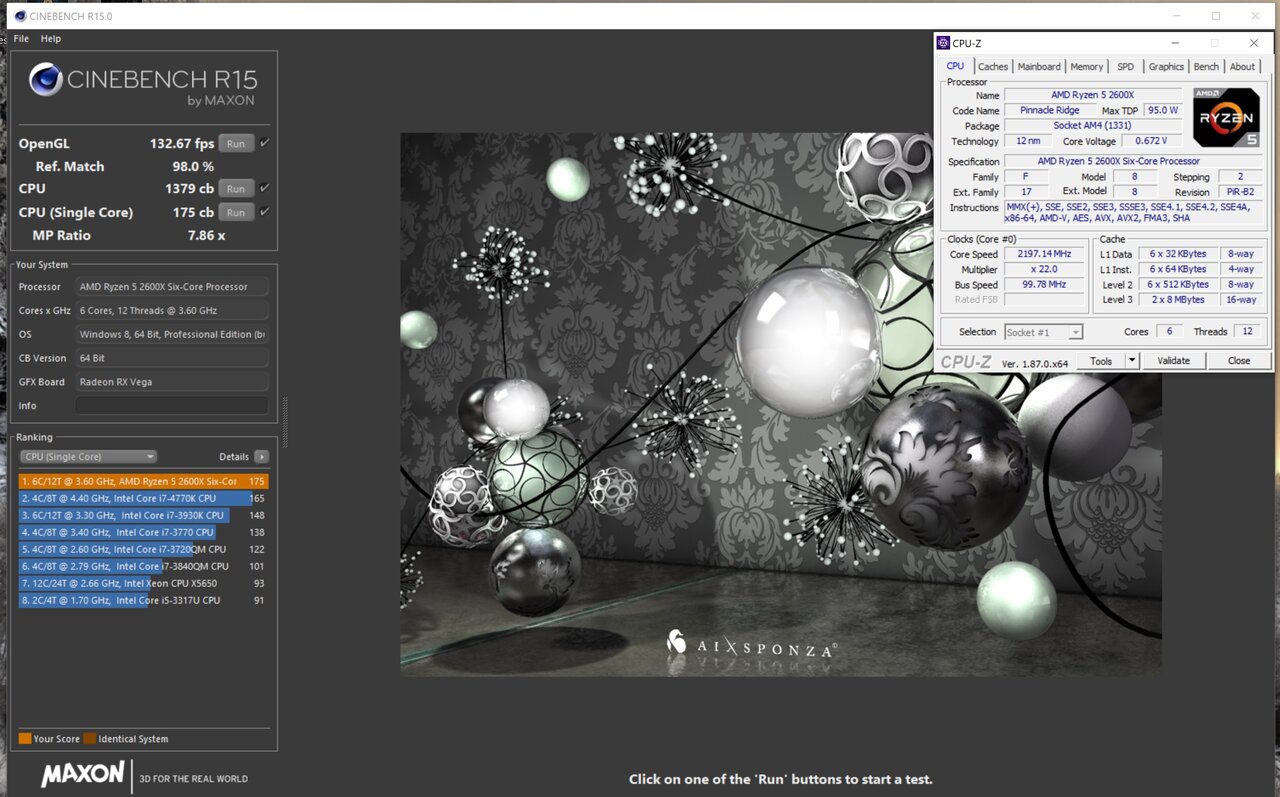
Task: Click the Validate button in CPU-Z
Action: (x=1173, y=361)
